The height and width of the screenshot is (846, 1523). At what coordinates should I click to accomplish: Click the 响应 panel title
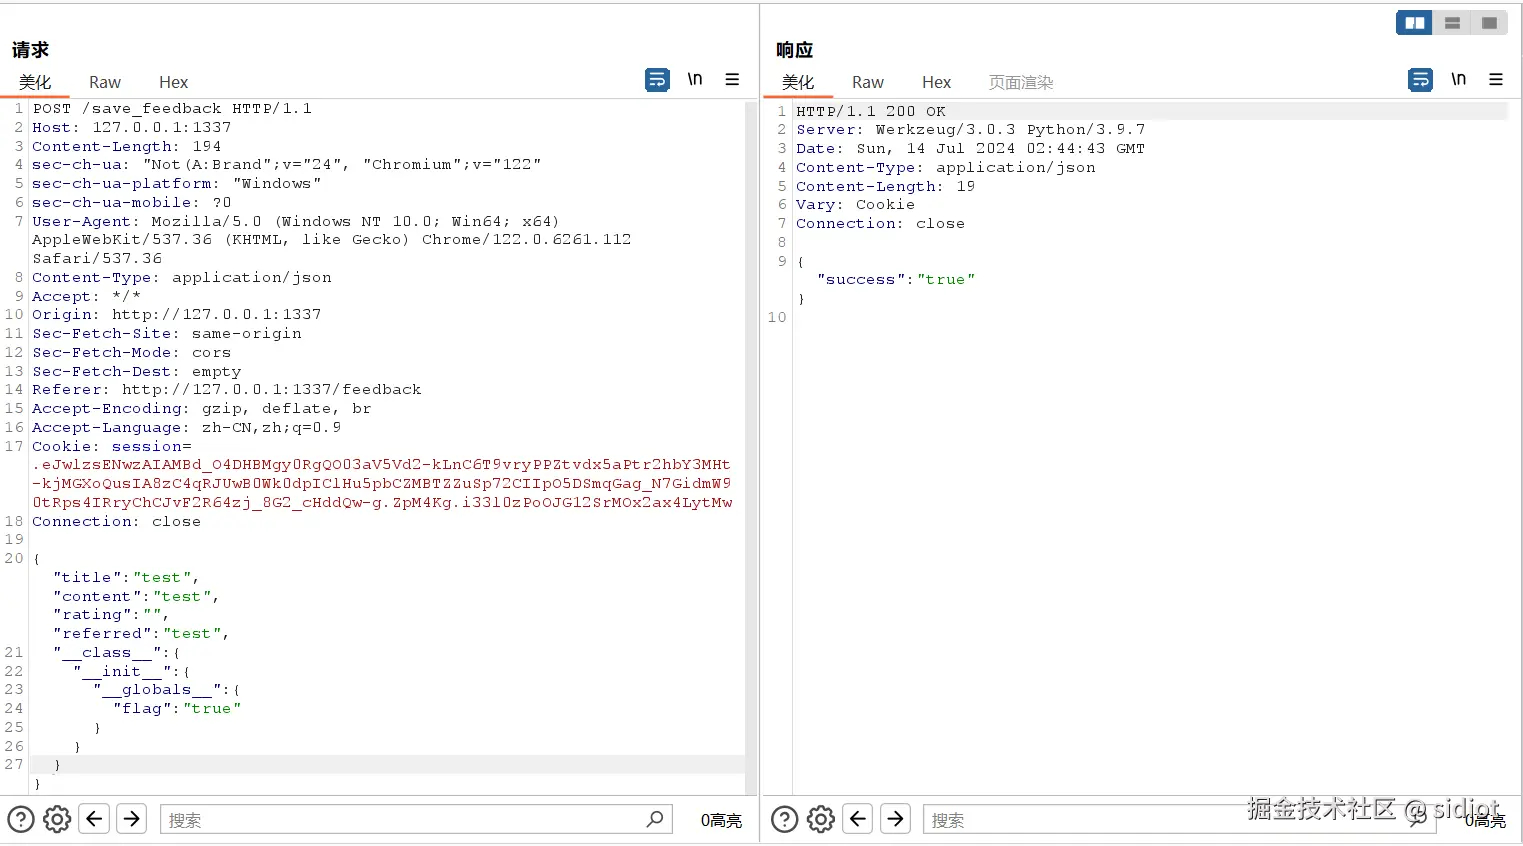tap(794, 49)
